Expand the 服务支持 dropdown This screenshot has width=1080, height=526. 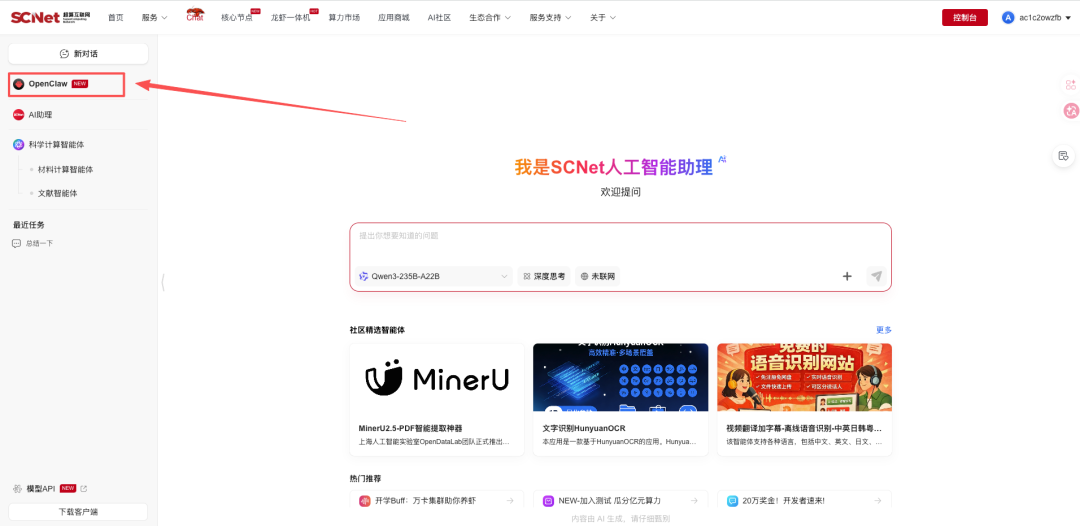(x=550, y=18)
